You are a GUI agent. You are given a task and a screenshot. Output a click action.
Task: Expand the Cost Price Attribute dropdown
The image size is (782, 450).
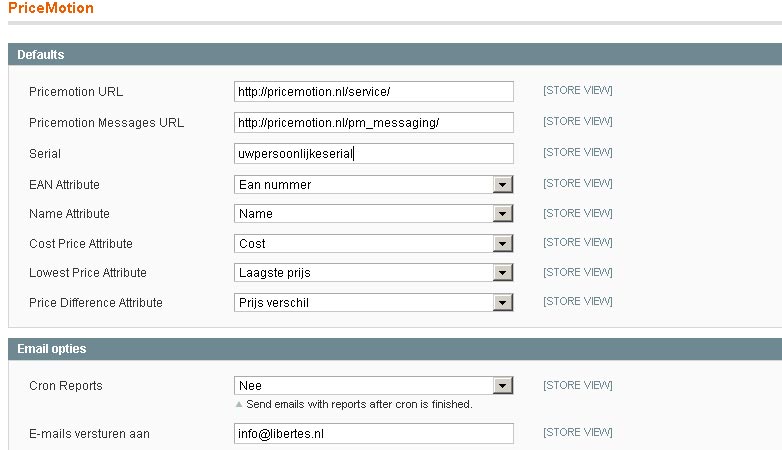coord(374,243)
